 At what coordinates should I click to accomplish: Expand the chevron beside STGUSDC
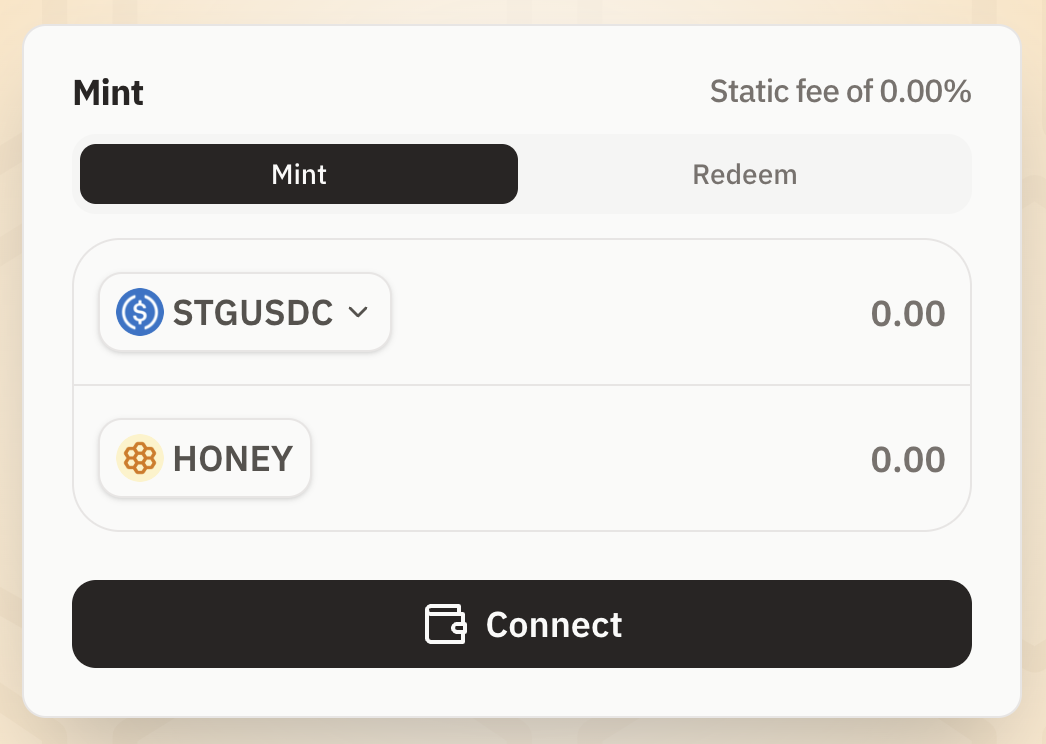coord(358,312)
